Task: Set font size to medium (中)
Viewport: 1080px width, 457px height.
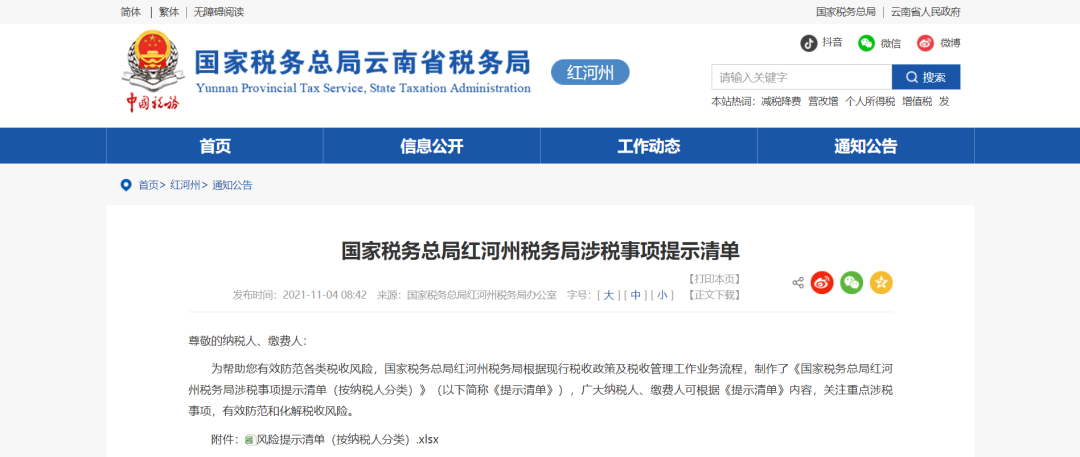Action: click(635, 295)
